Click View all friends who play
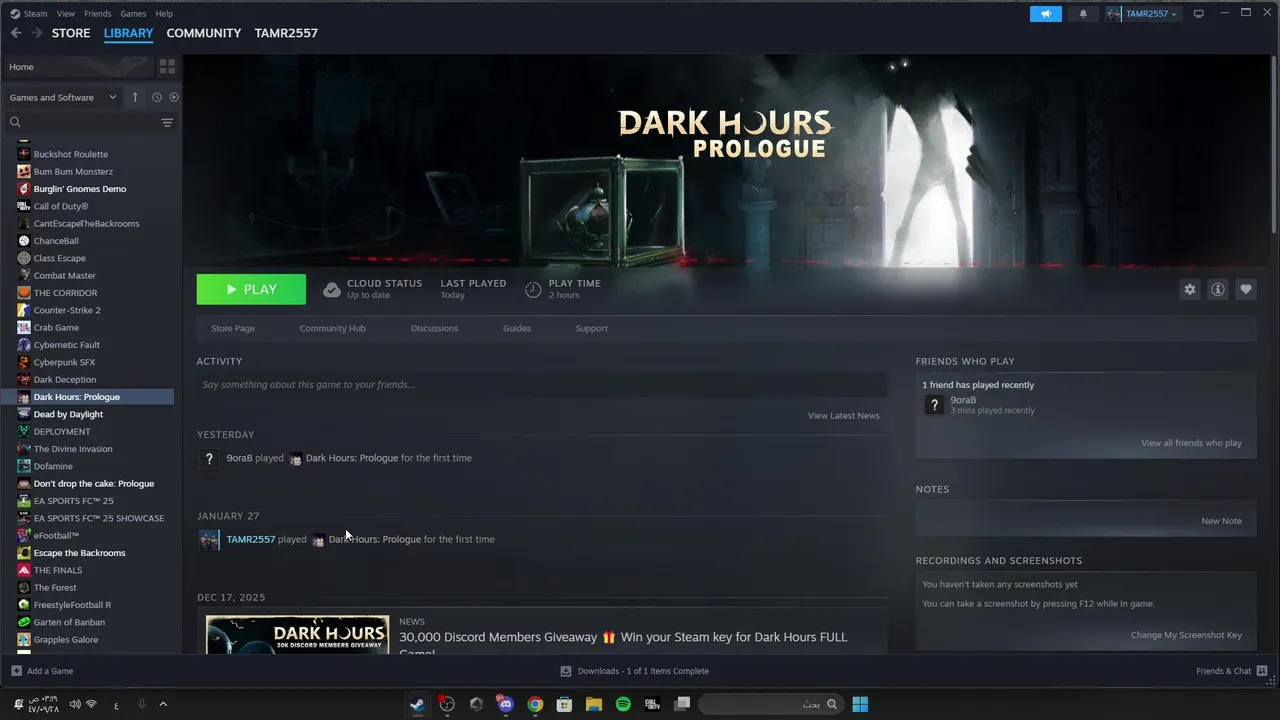Viewport: 1280px width, 720px height. [x=1192, y=443]
